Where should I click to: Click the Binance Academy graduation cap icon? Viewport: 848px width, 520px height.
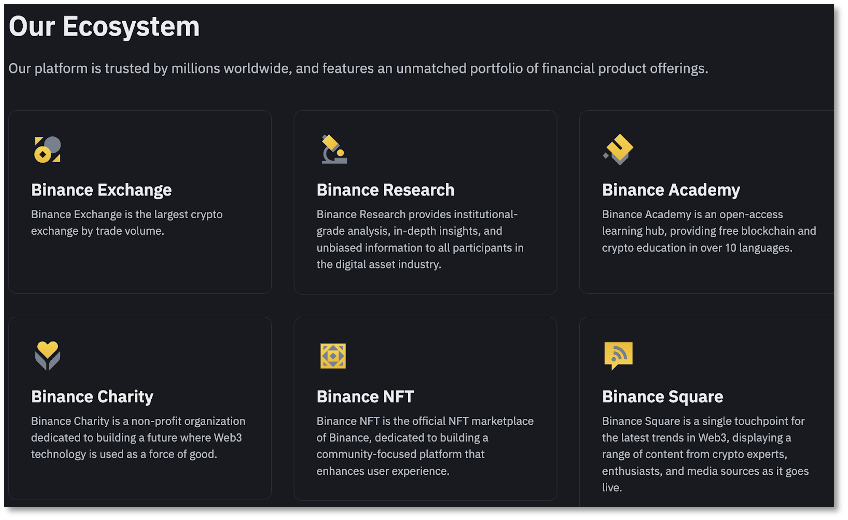click(x=619, y=150)
